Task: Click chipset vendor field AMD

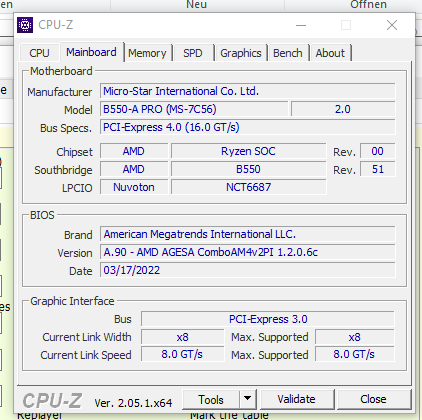Action: click(134, 151)
